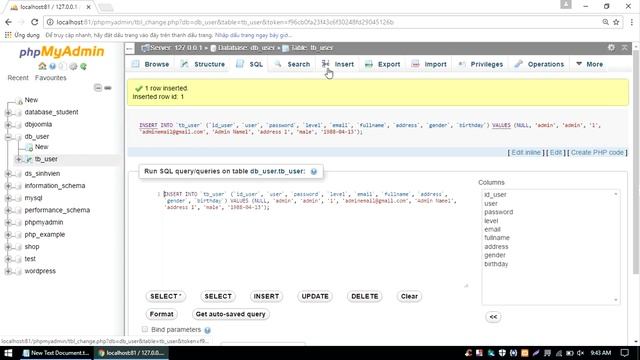
Task: Open page settings gear in top bar
Action: [x=611, y=47]
